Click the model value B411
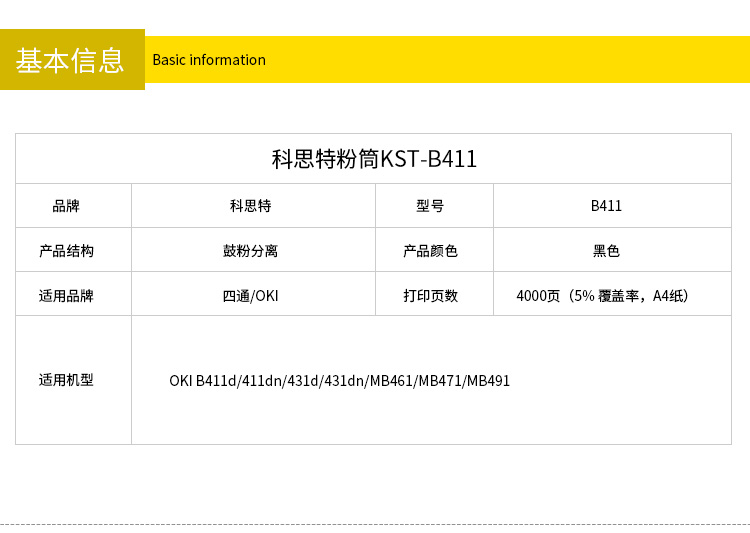Screen dimensions: 750x533 (606, 206)
